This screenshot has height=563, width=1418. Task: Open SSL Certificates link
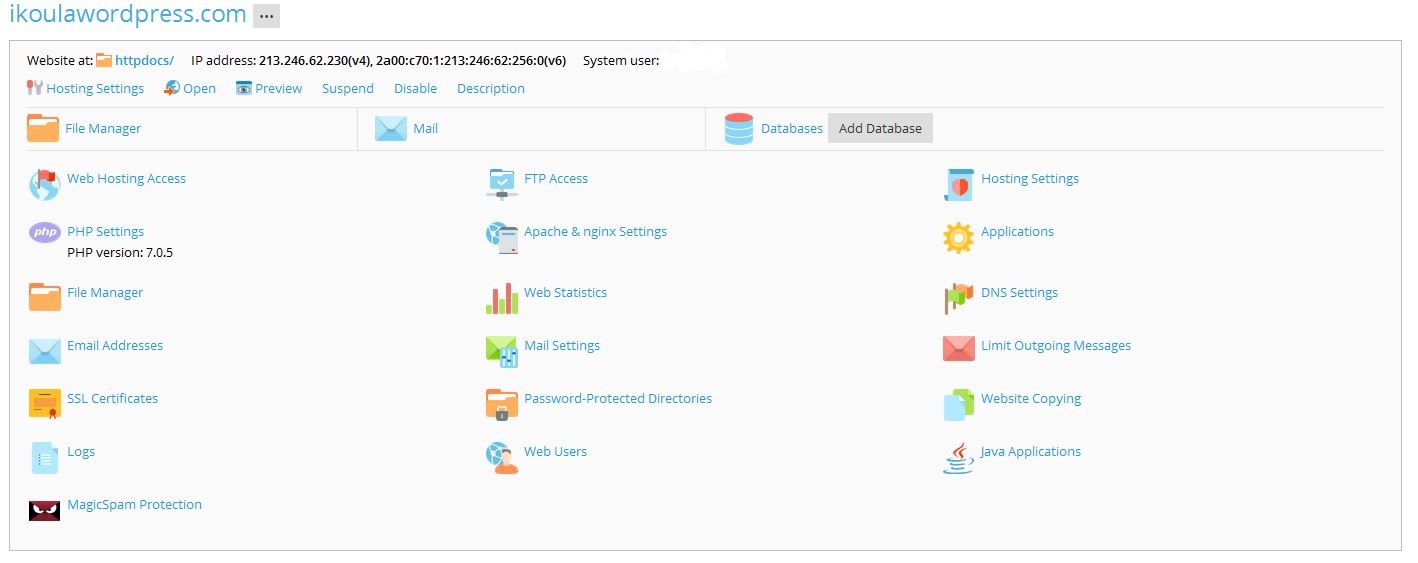tap(112, 398)
